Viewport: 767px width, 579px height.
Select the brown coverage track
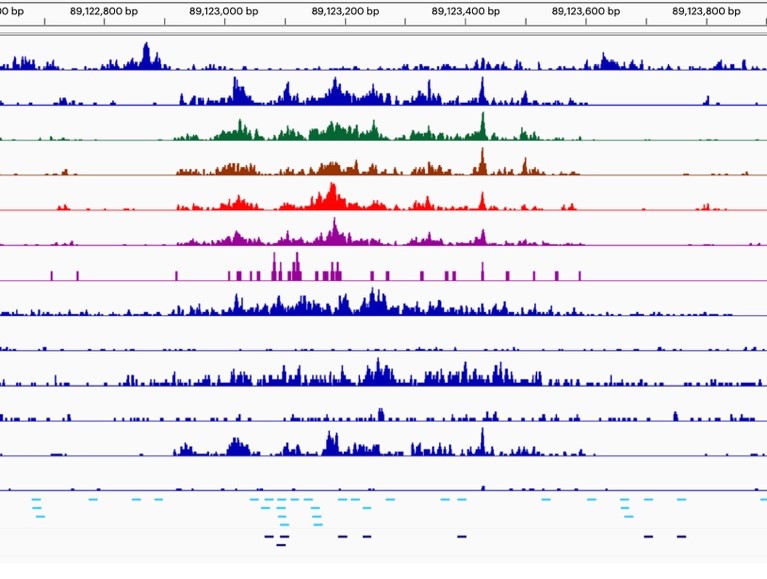pos(384,161)
